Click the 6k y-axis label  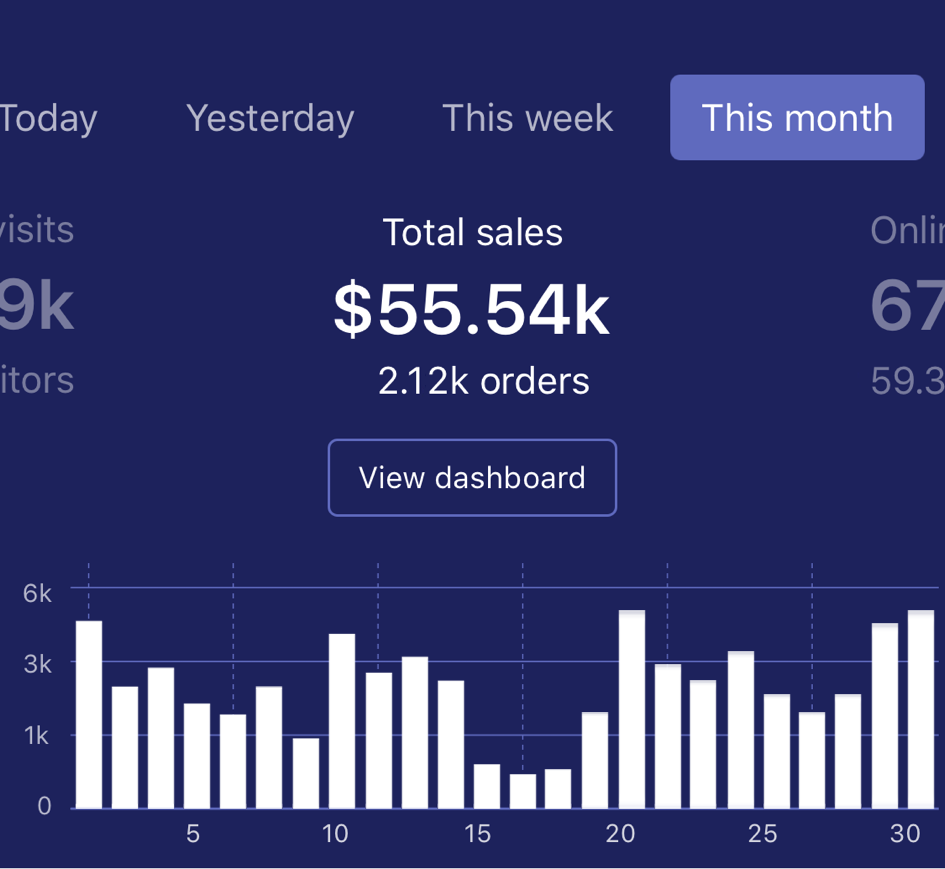click(38, 592)
